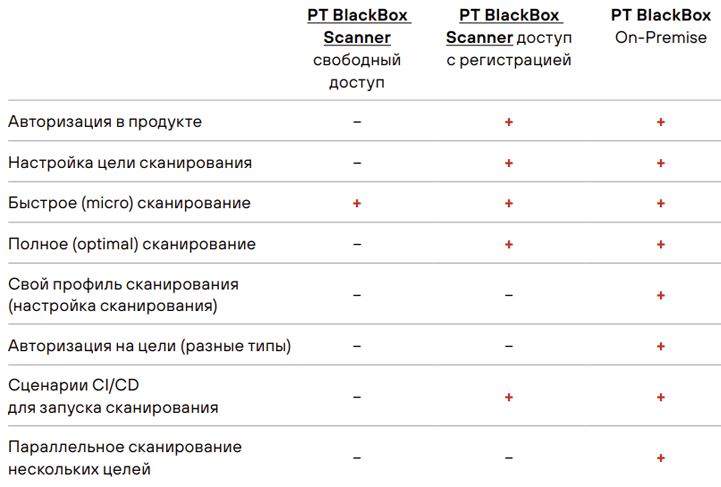721x487 pixels.
Task: Click minus for custom scan profile, registered access
Action: point(509,295)
